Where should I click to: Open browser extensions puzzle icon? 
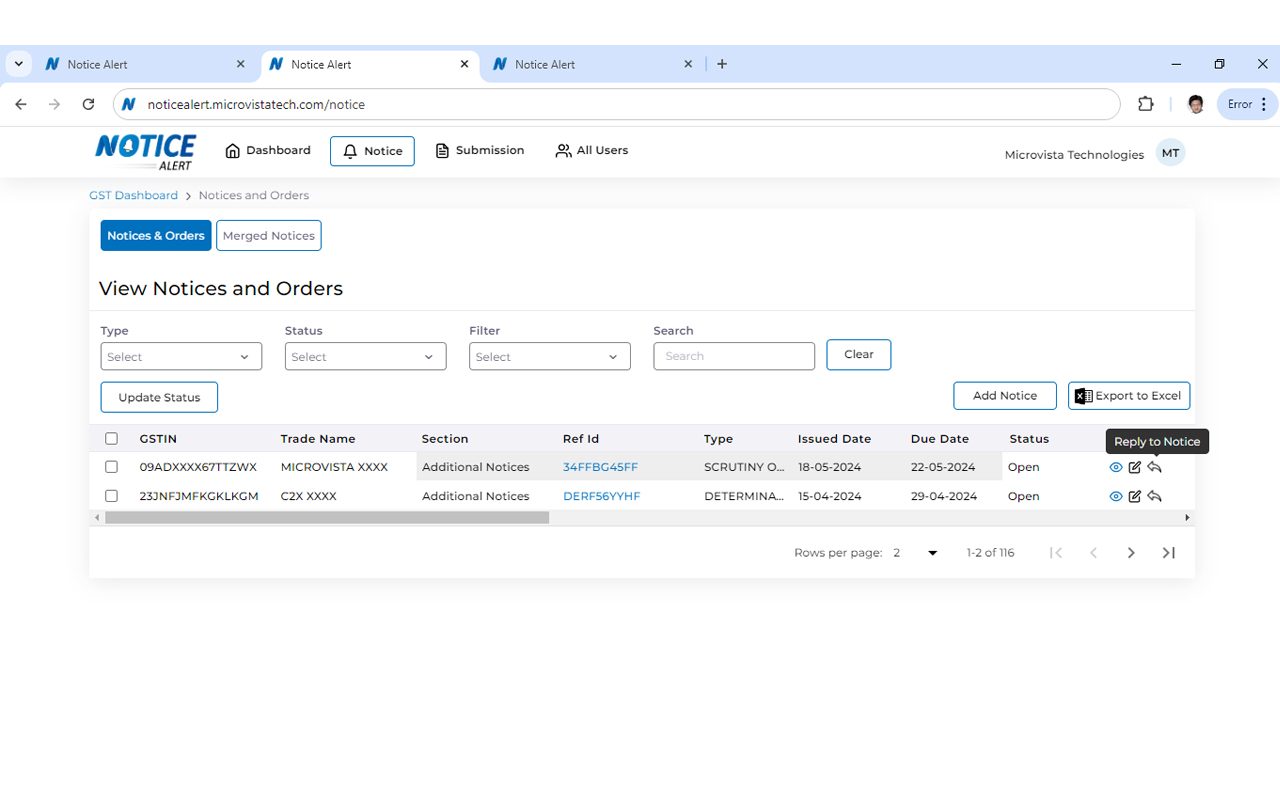1146,104
